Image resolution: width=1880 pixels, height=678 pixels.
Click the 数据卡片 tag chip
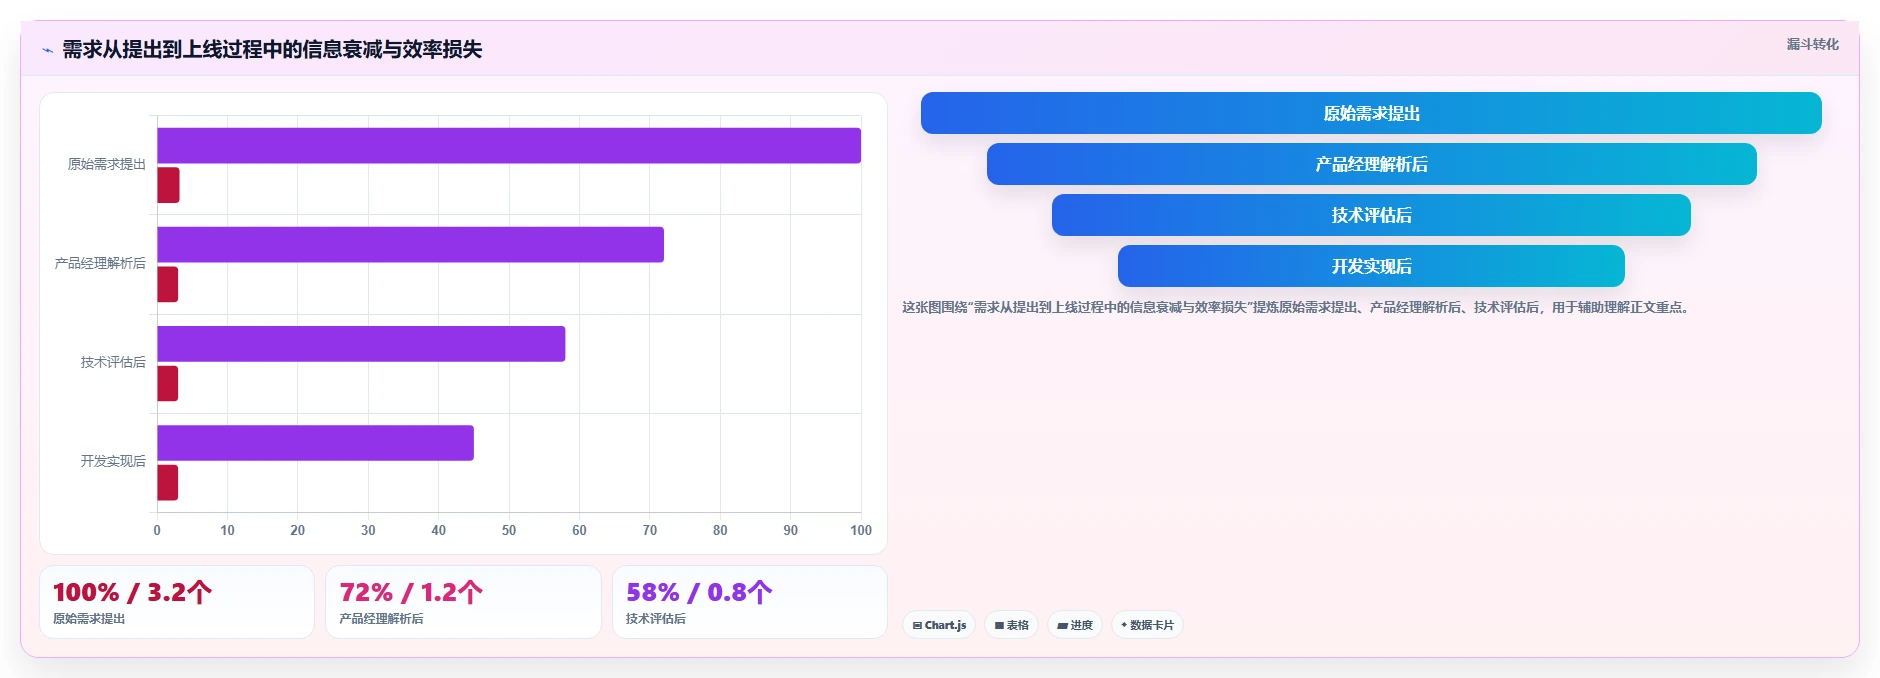pyautogui.click(x=1147, y=625)
